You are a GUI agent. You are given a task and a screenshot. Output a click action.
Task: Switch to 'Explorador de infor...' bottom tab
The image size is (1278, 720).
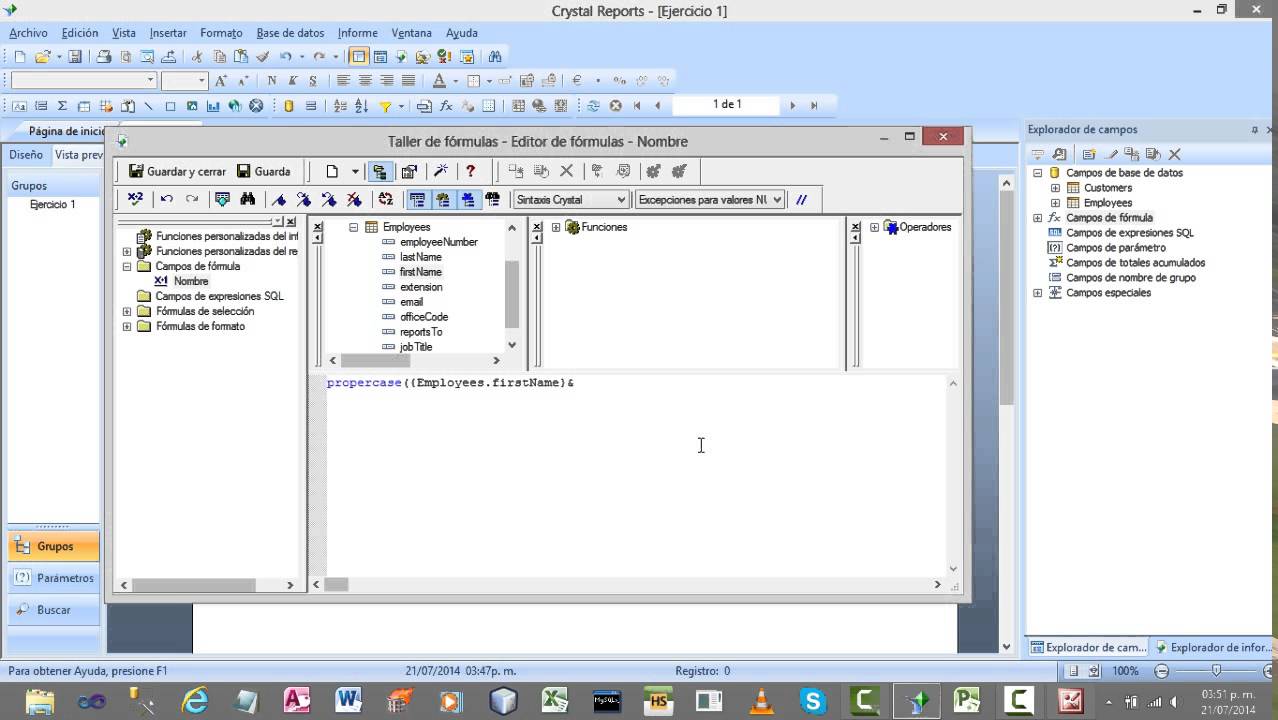click(1212, 648)
